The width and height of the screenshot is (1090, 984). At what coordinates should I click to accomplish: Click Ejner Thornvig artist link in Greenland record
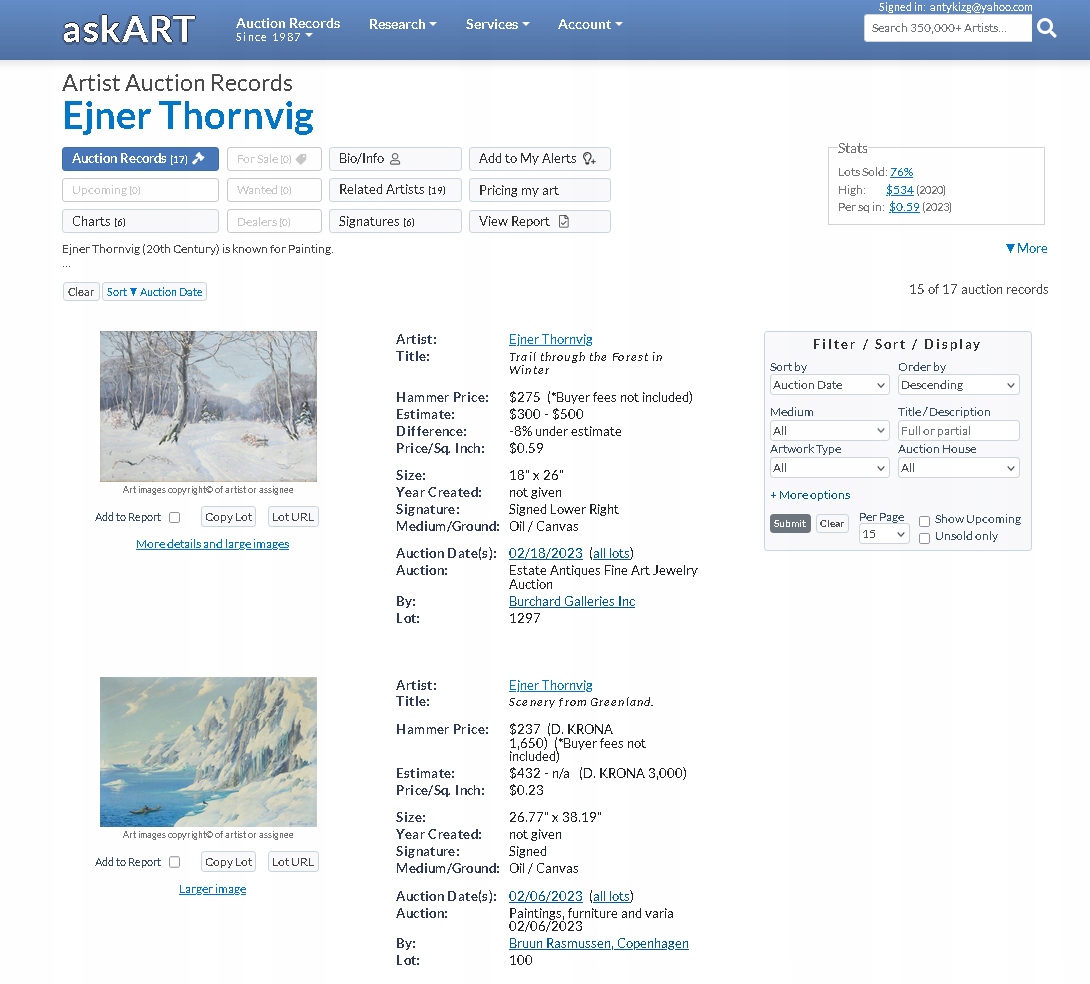[x=551, y=685]
